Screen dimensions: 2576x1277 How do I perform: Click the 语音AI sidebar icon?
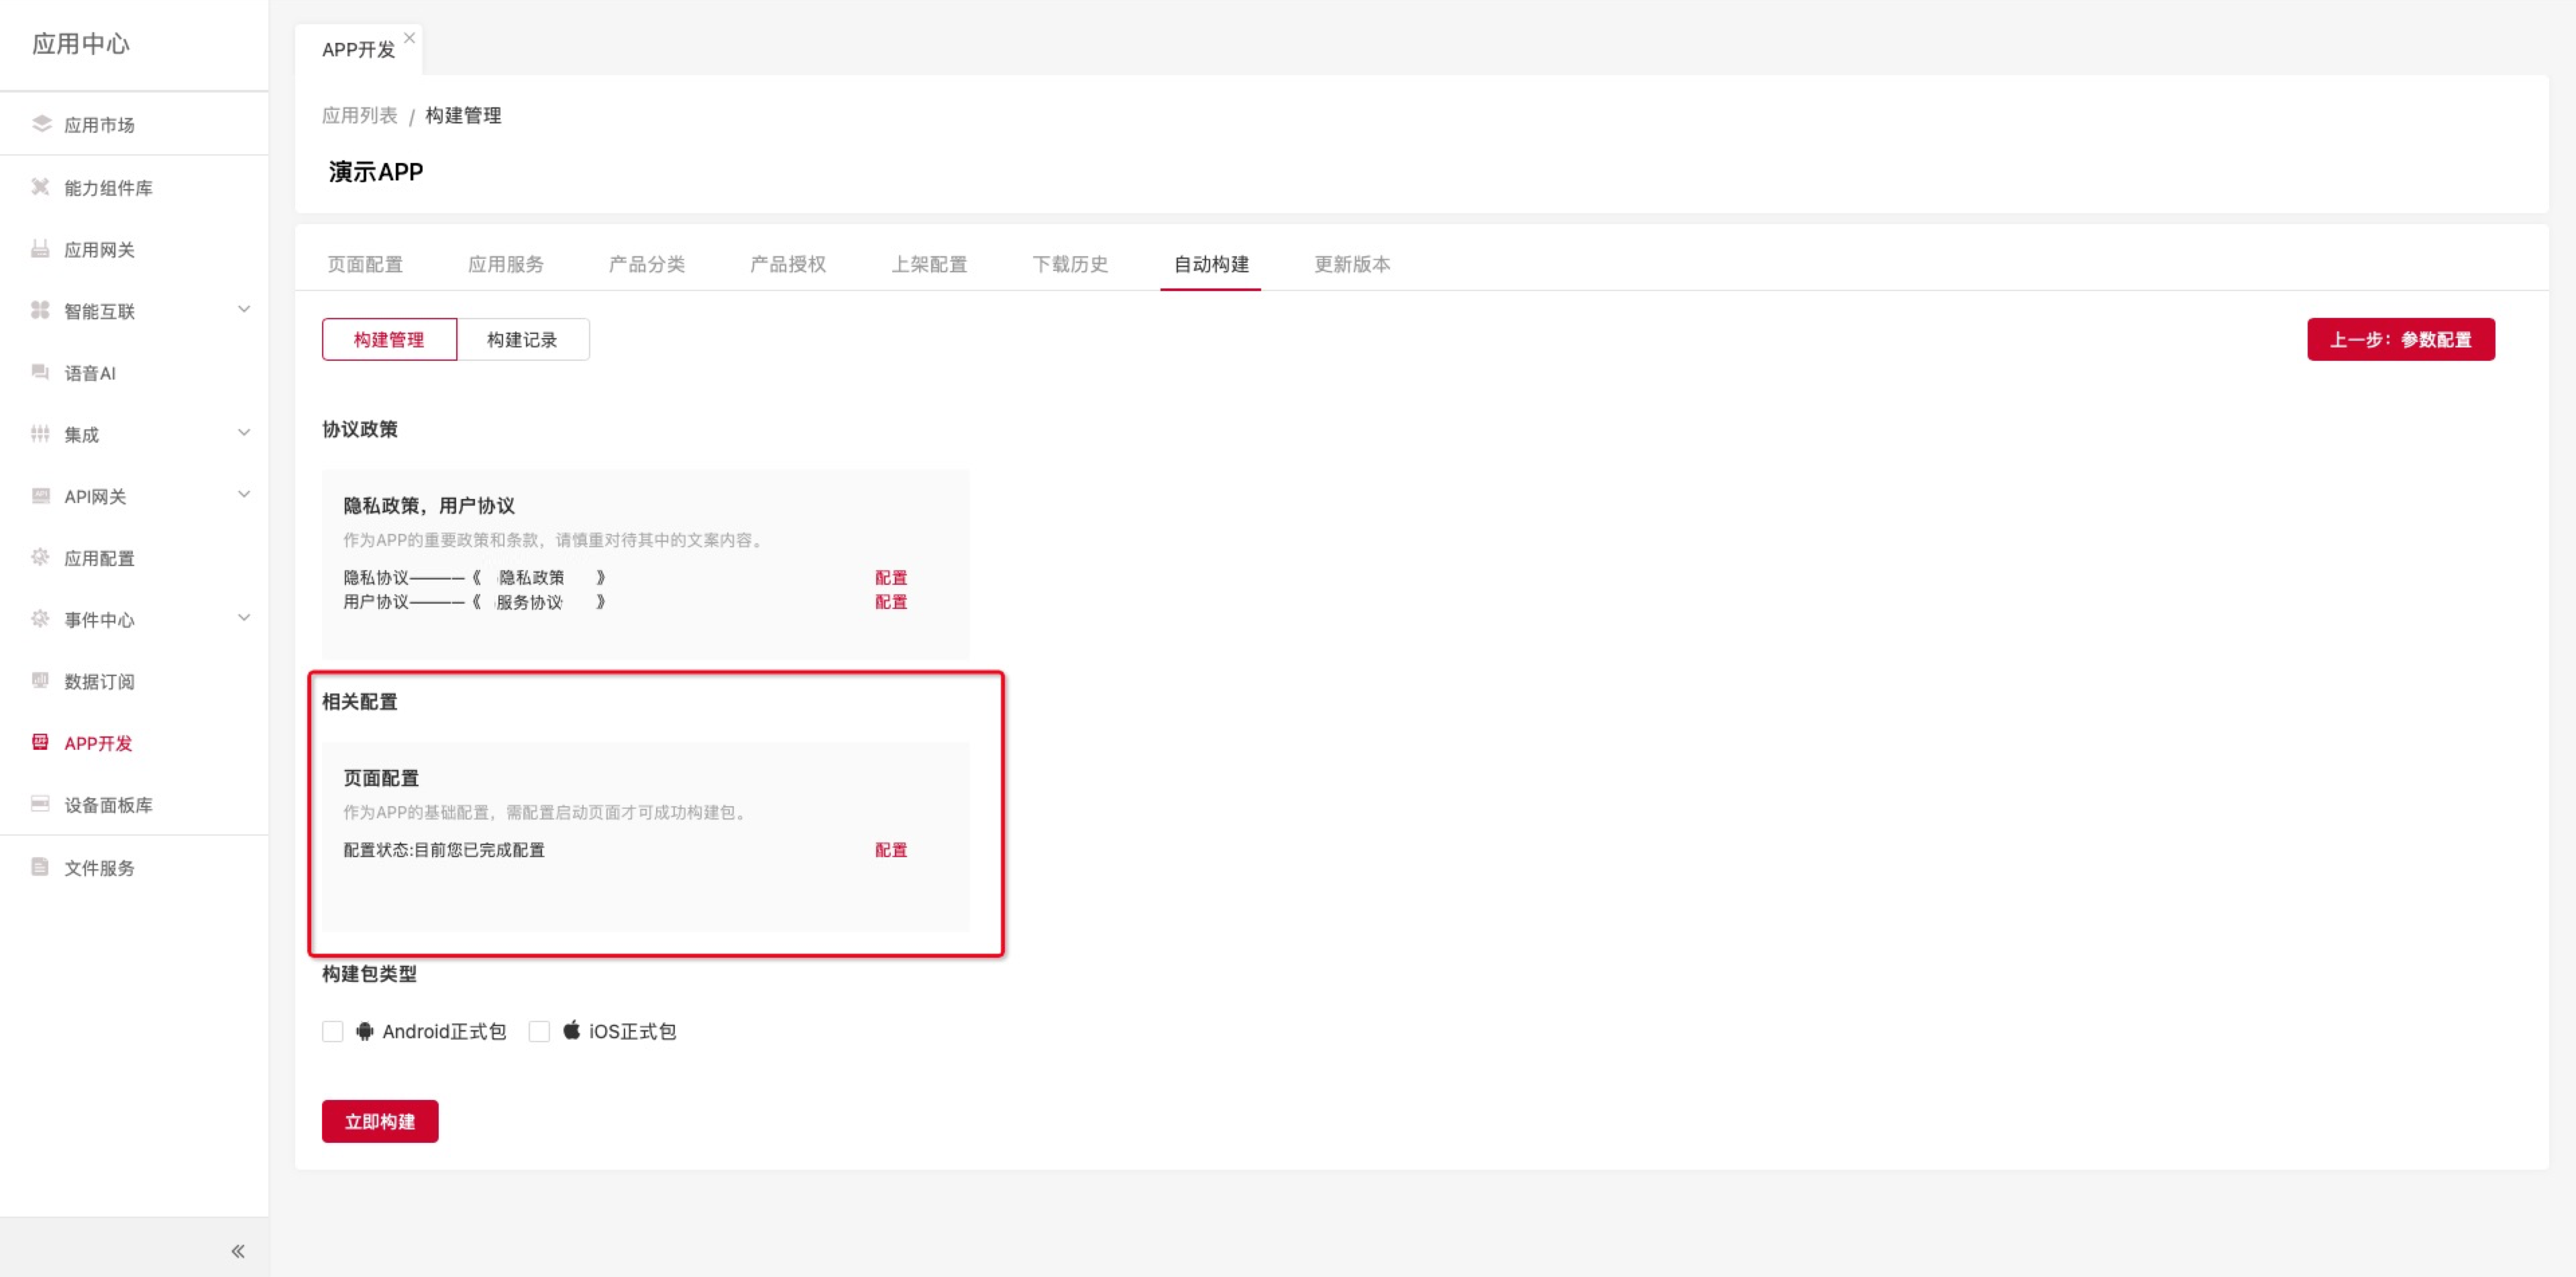click(40, 372)
